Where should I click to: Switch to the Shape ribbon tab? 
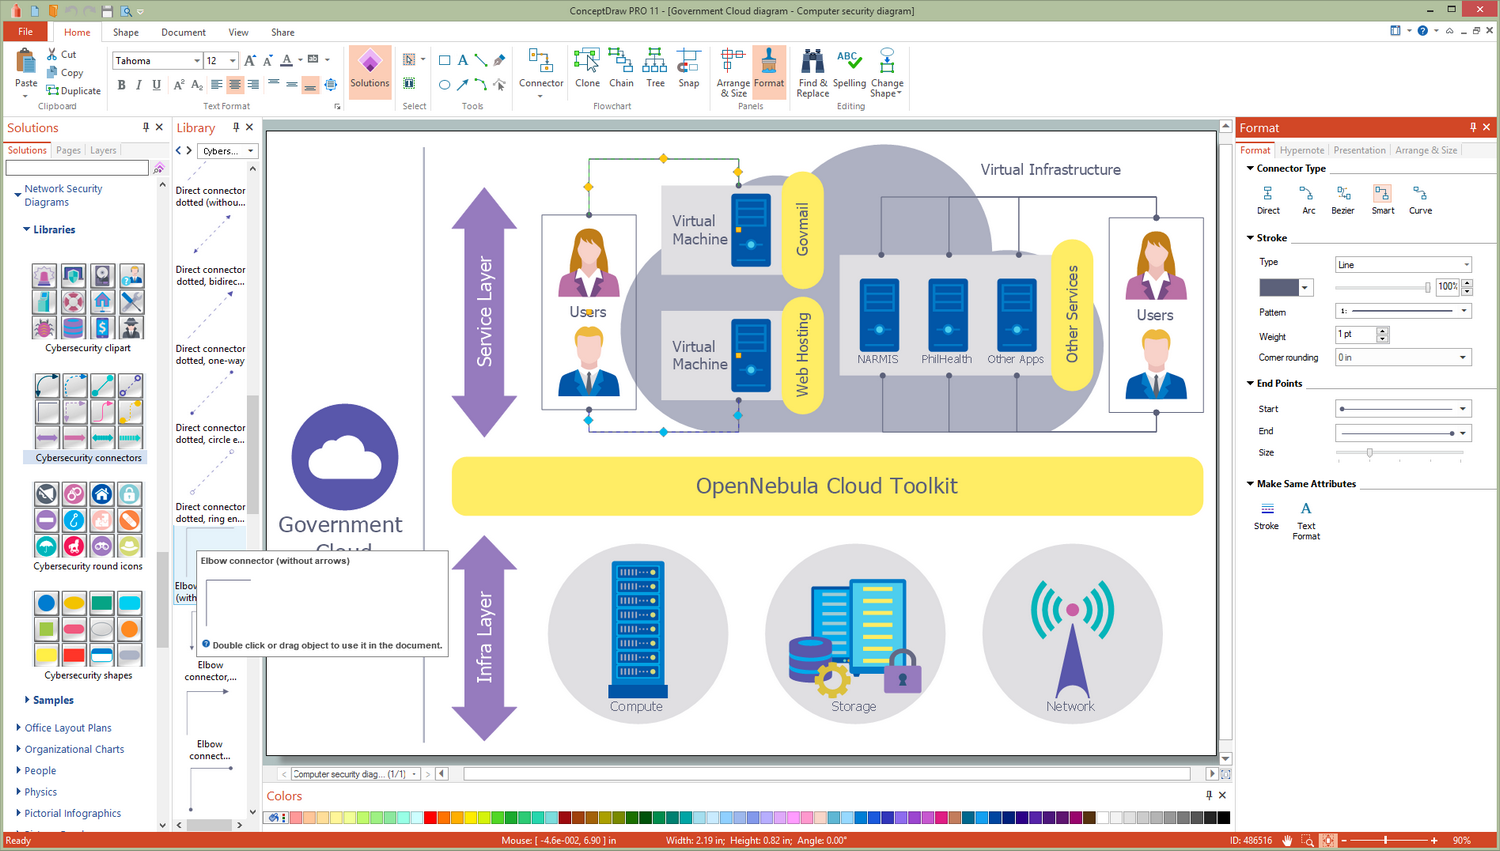[x=126, y=32]
